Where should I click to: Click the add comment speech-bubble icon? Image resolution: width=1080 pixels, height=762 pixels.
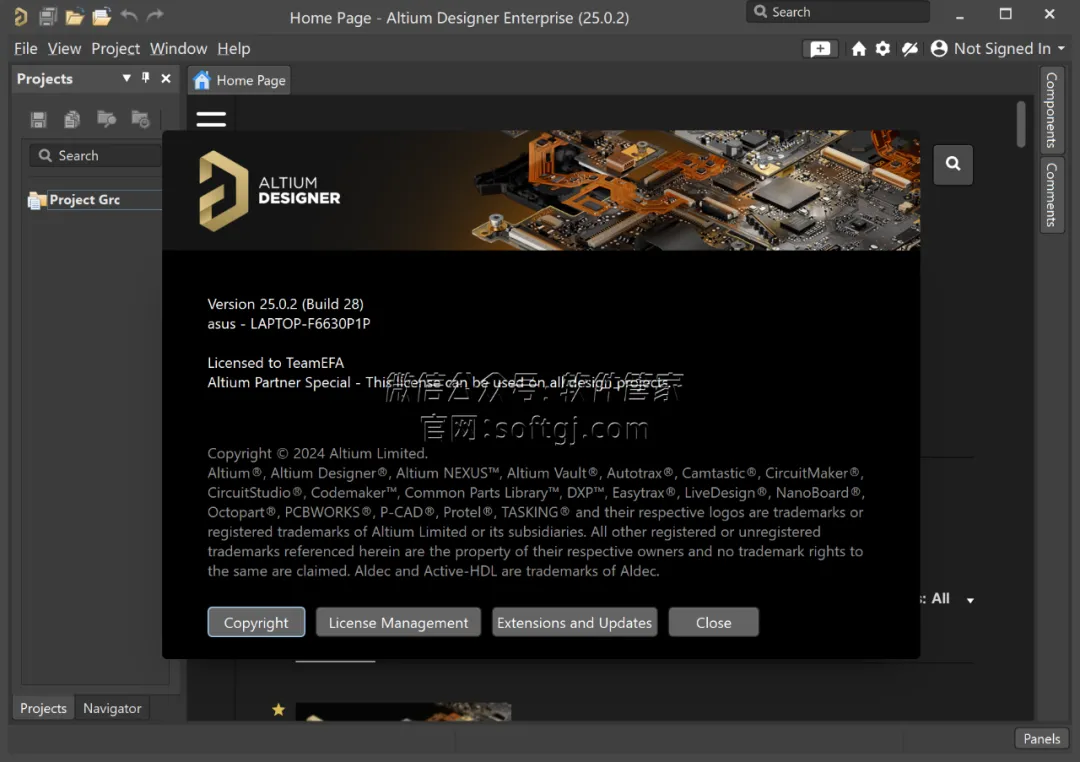(x=820, y=49)
